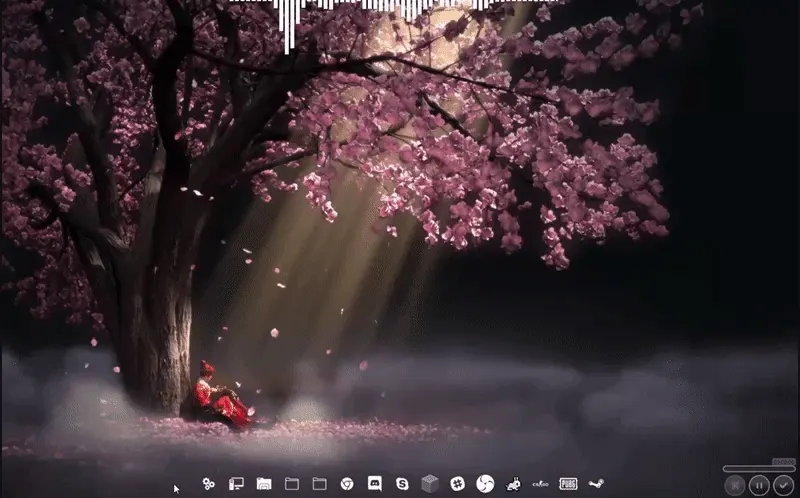Screen dimensions: 800x498
Task: Launch Slack from the dock
Action: click(x=458, y=484)
